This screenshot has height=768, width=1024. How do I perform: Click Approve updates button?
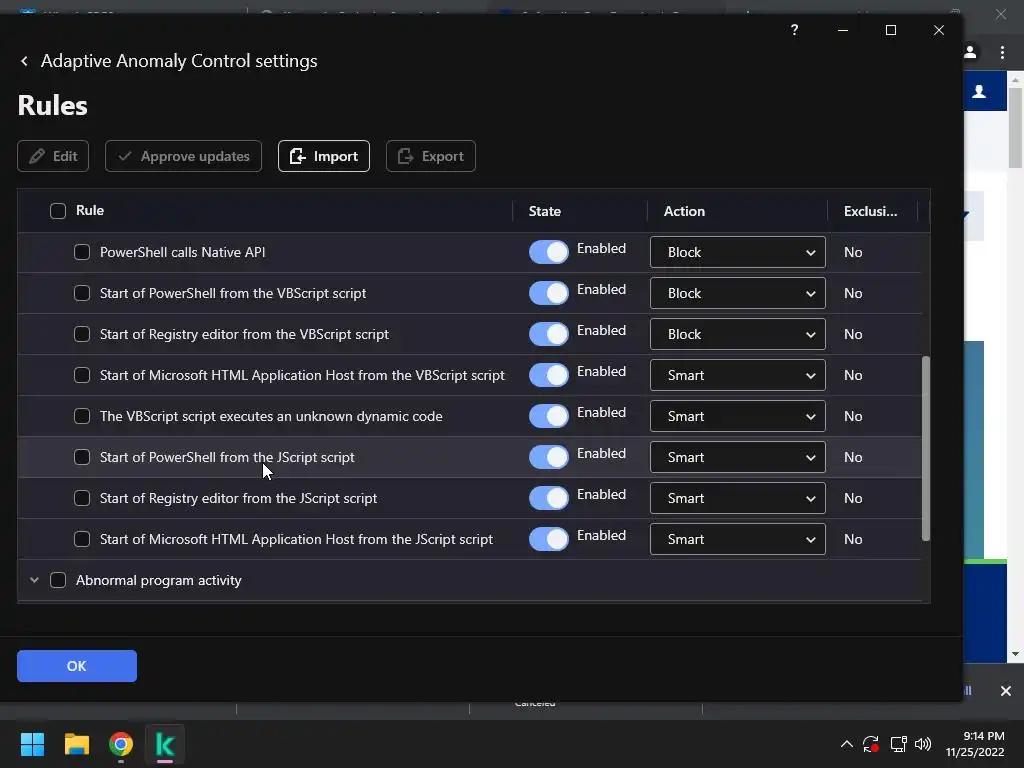(184, 156)
